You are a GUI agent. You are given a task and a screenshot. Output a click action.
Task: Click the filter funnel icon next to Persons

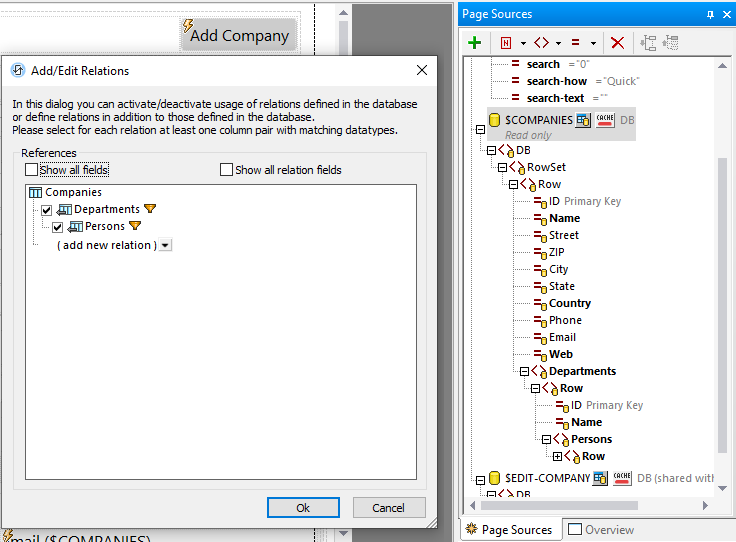click(x=135, y=227)
